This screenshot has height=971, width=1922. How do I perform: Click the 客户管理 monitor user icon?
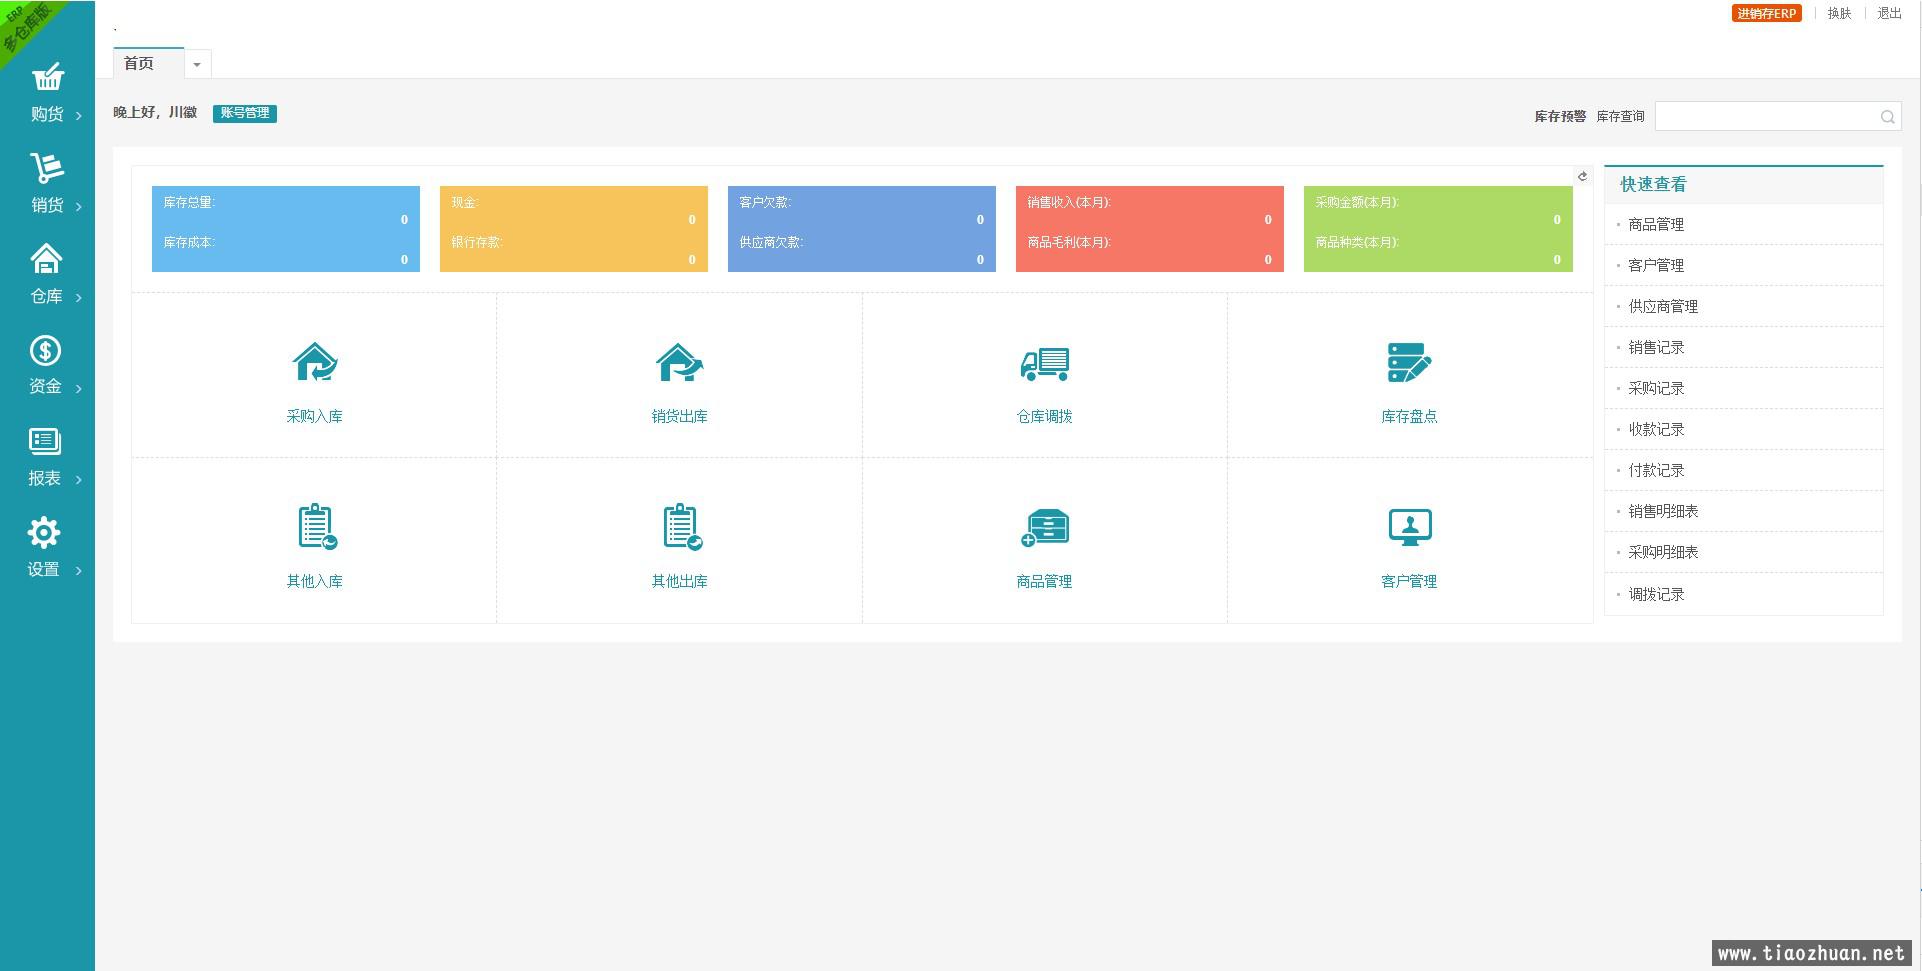tap(1410, 527)
